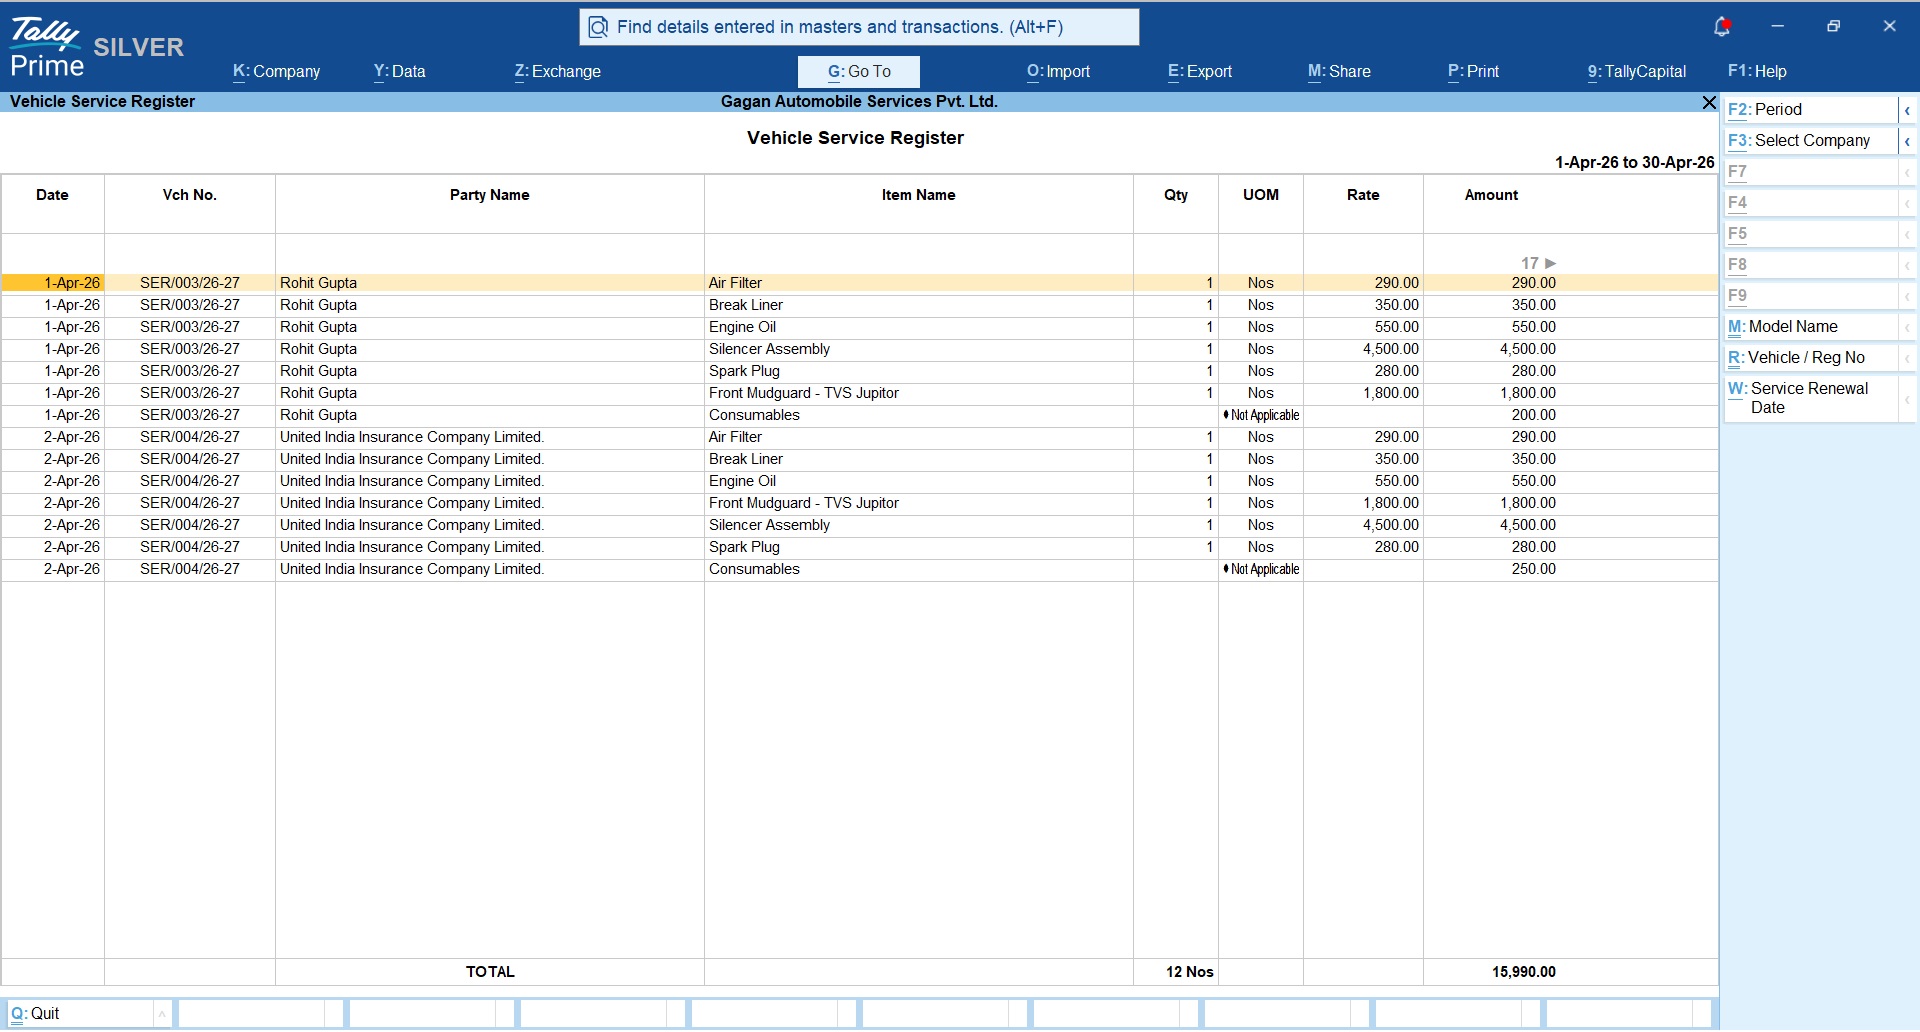Image resolution: width=1920 pixels, height=1032 pixels.
Task: Select Rohit Gupta Front Mudguard - TVS Jupitor
Action: point(859,393)
